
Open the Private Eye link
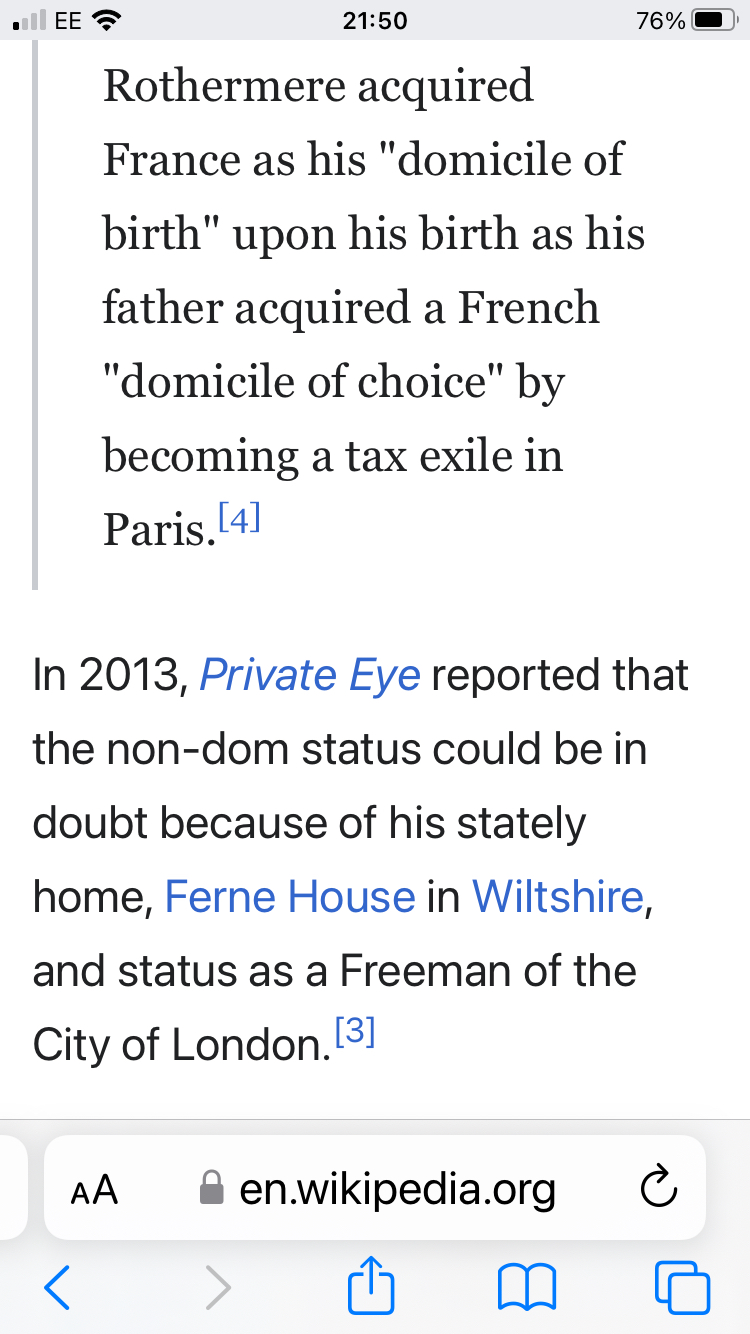310,676
